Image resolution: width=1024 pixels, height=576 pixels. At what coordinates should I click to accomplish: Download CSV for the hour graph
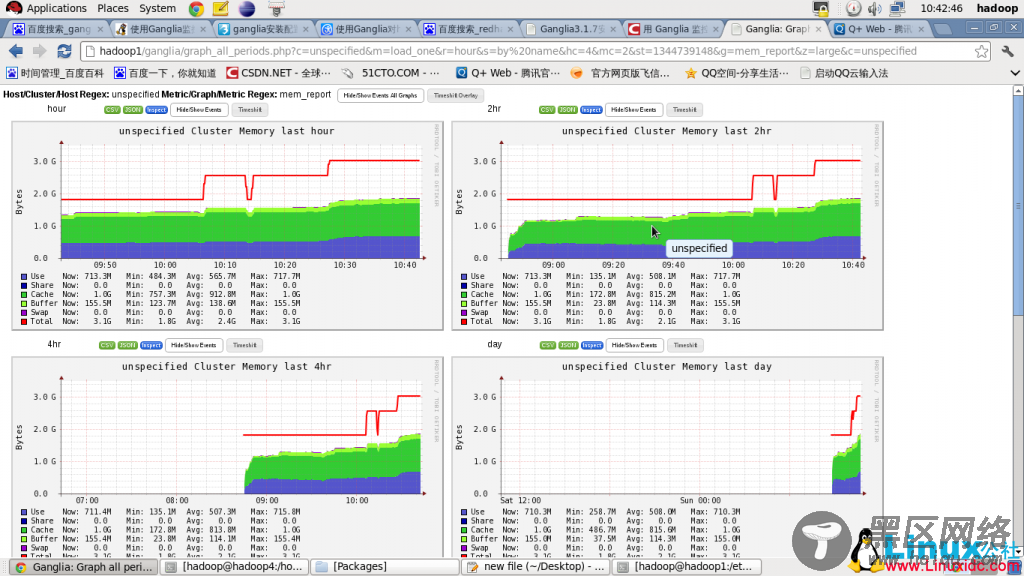(112, 110)
